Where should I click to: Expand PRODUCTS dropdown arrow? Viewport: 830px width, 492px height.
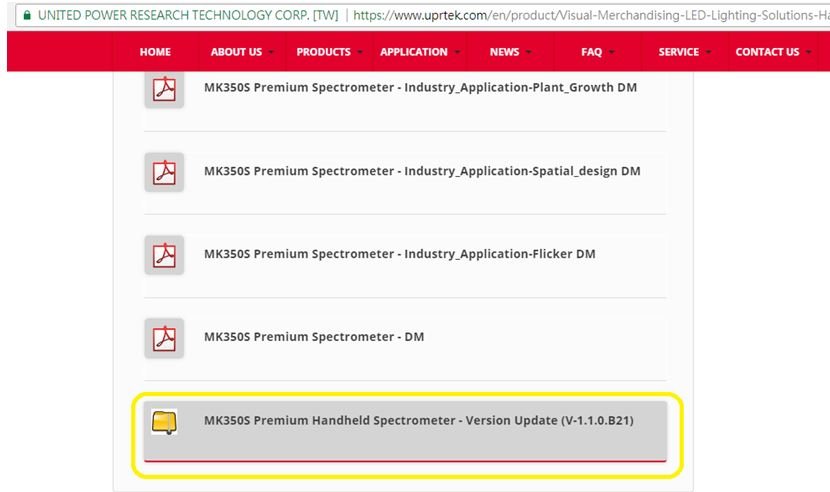[360, 52]
